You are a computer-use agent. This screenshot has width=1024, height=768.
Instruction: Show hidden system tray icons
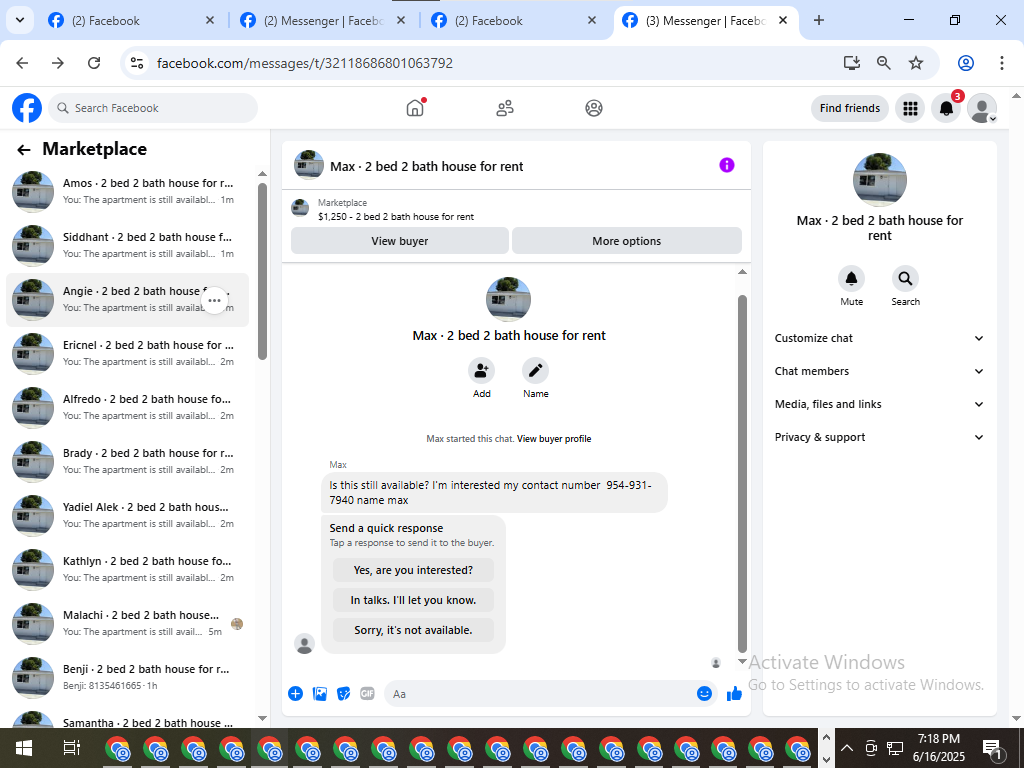(x=847, y=748)
